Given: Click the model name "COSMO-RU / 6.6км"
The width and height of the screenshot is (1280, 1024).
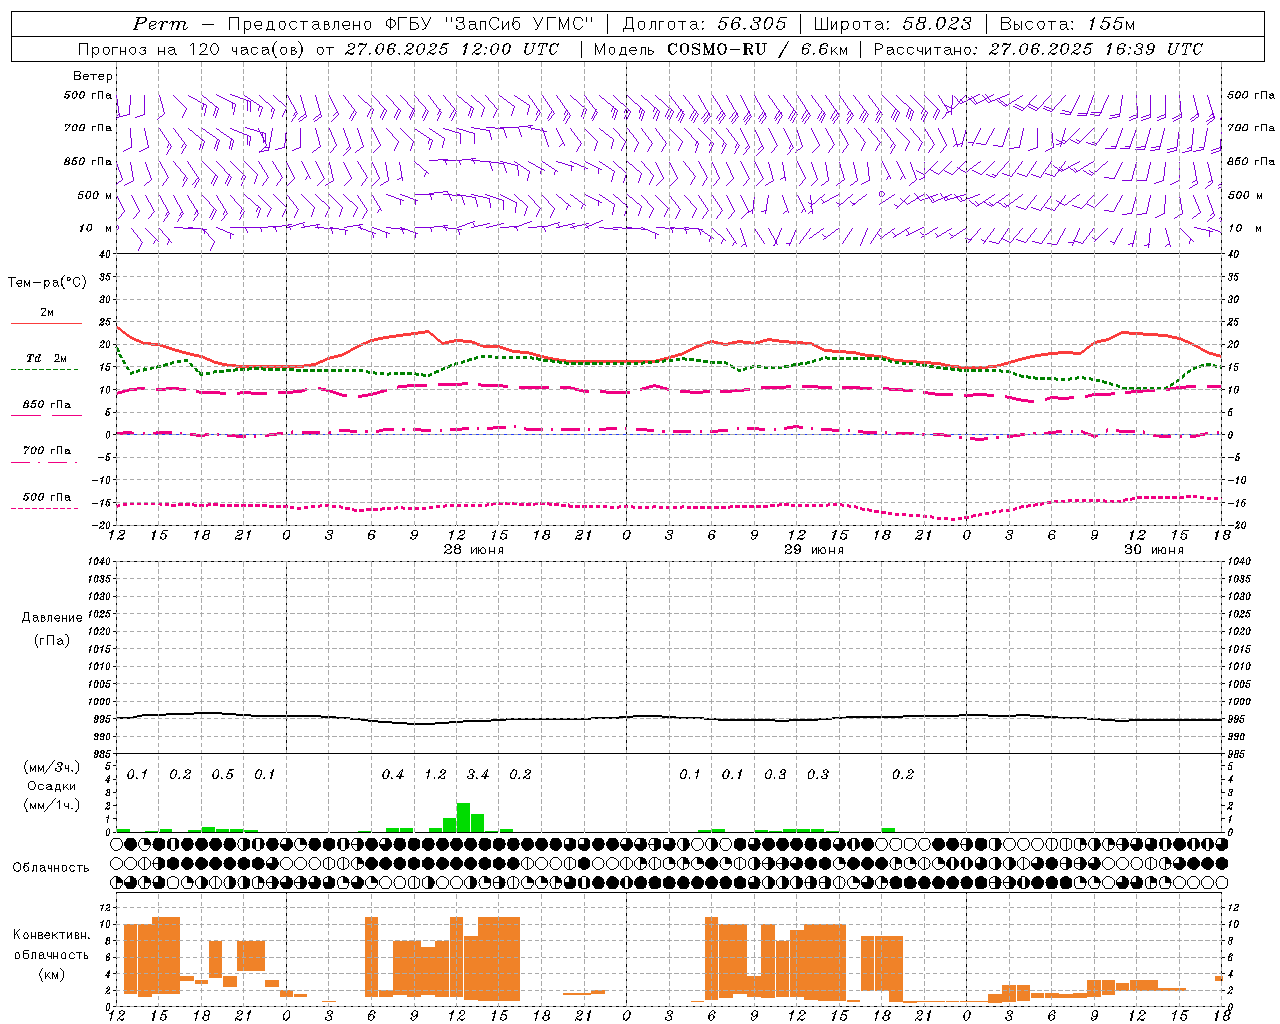Looking at the screenshot, I should 756,49.
